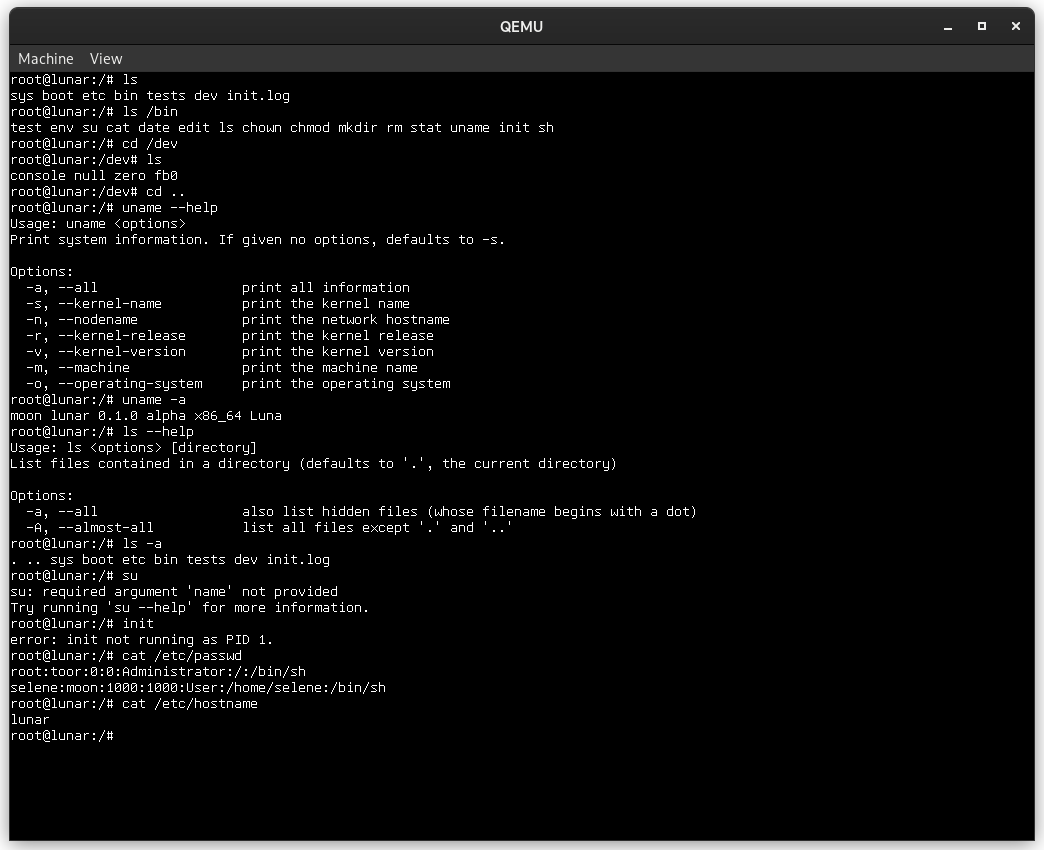Click the 'console null zero fb0' listing
The height and width of the screenshot is (850, 1044).
click(95, 176)
